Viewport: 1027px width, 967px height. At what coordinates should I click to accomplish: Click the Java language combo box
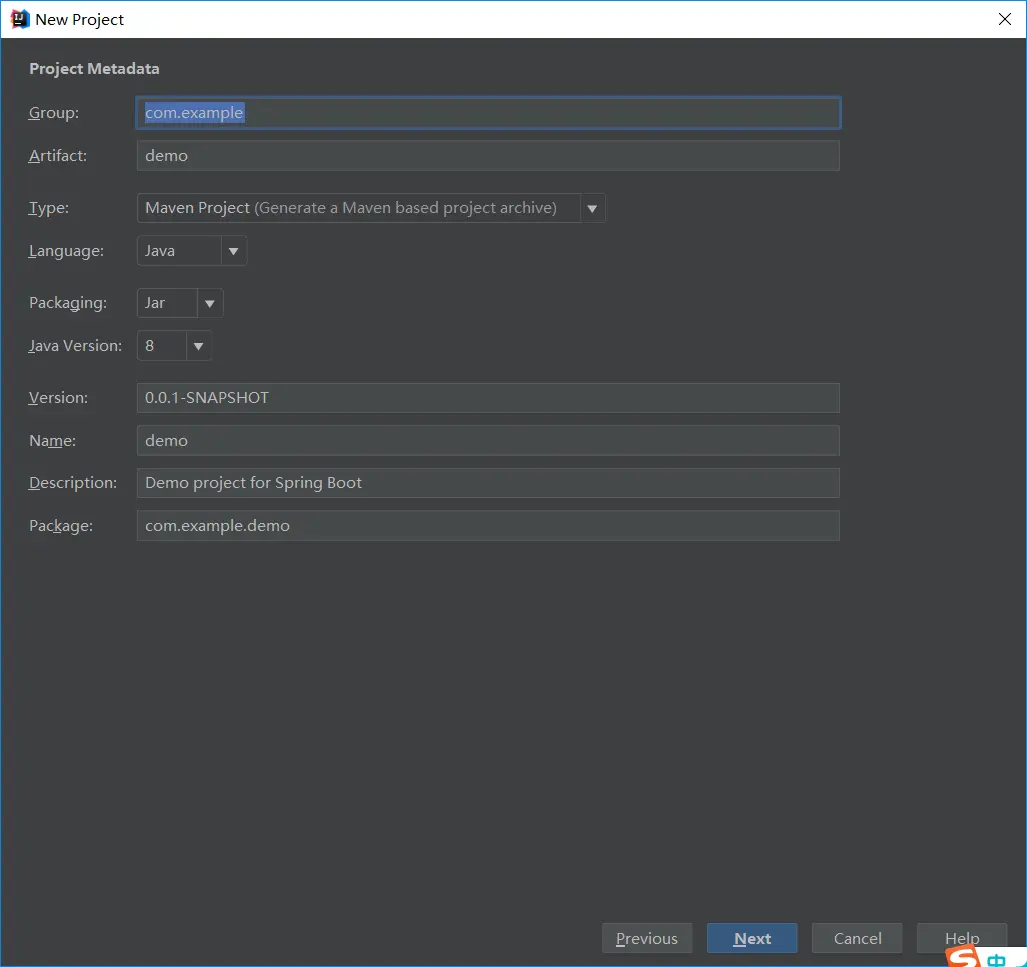[192, 251]
